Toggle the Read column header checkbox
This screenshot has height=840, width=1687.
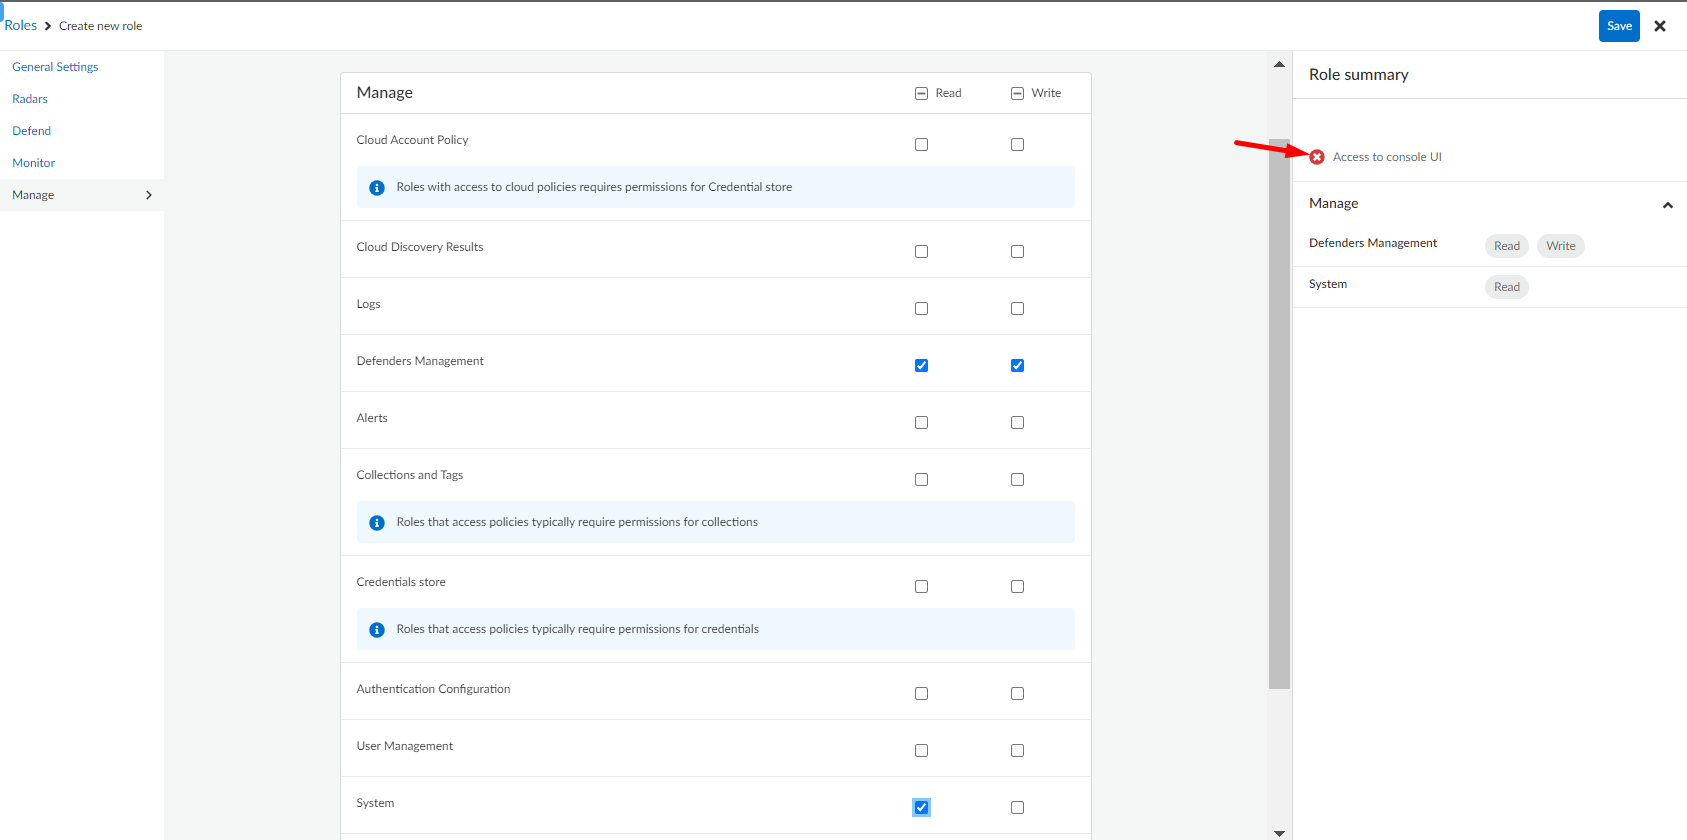[x=921, y=93]
